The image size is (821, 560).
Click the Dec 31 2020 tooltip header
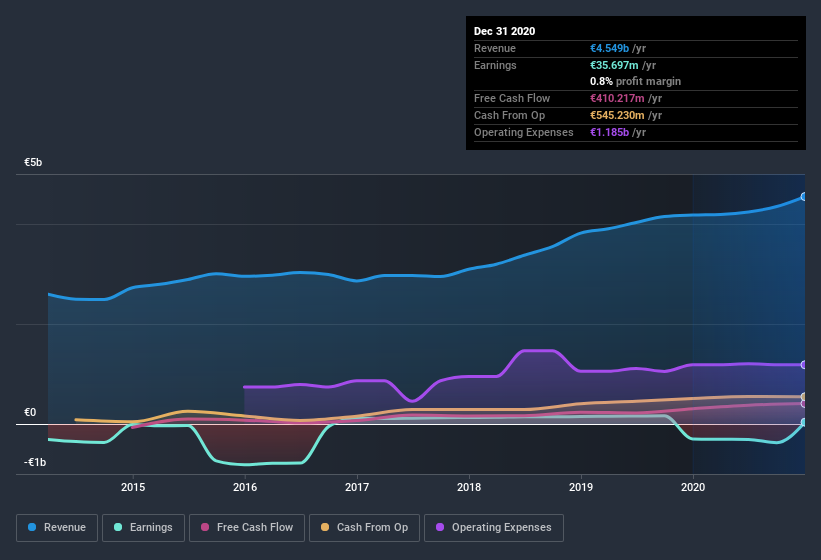coord(505,31)
